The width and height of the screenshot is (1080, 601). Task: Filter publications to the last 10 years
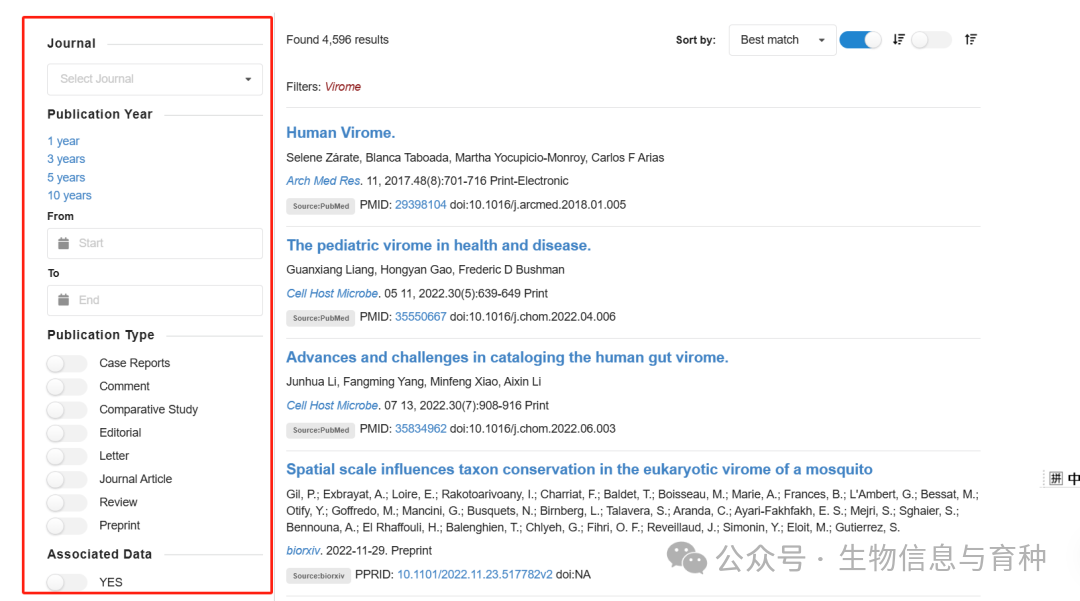pyautogui.click(x=69, y=195)
